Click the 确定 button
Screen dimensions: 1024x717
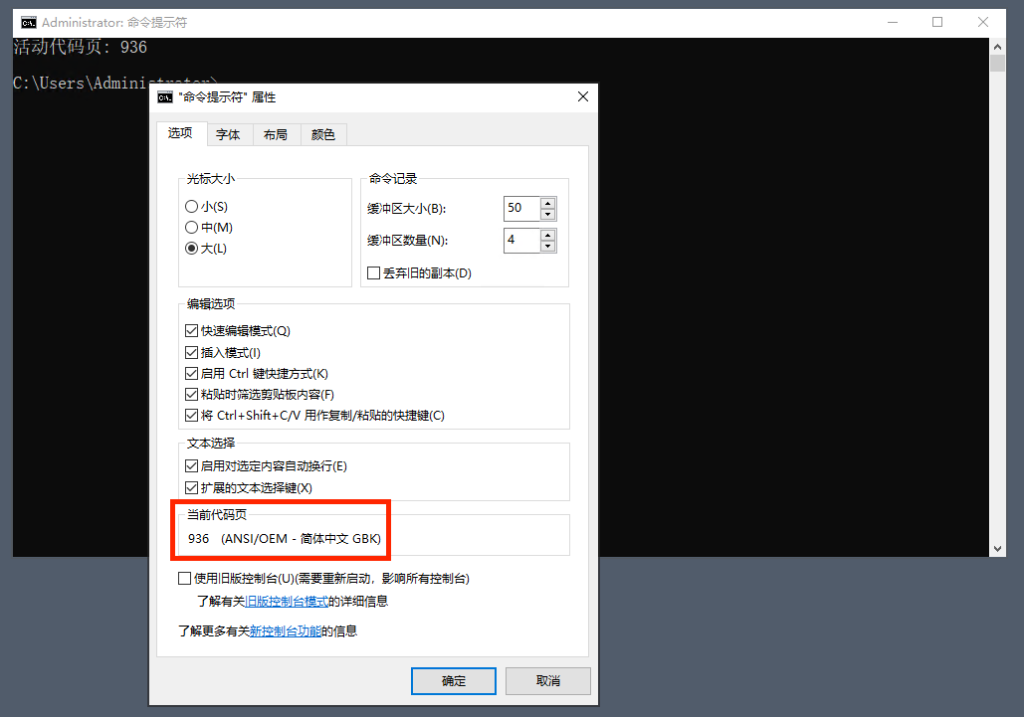tap(453, 680)
